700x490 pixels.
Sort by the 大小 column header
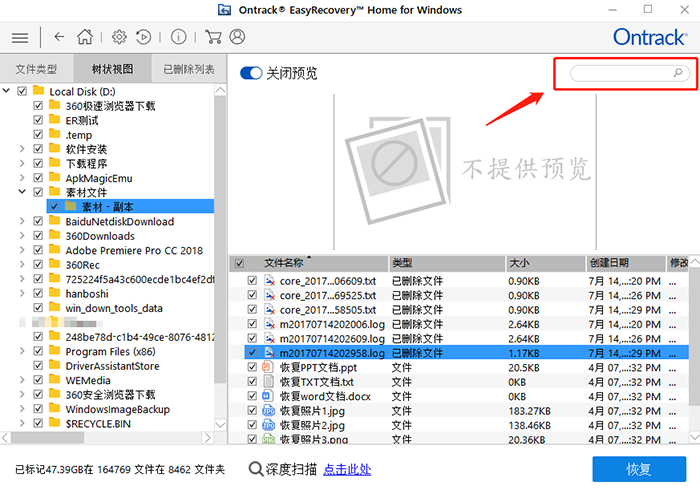pyautogui.click(x=546, y=263)
